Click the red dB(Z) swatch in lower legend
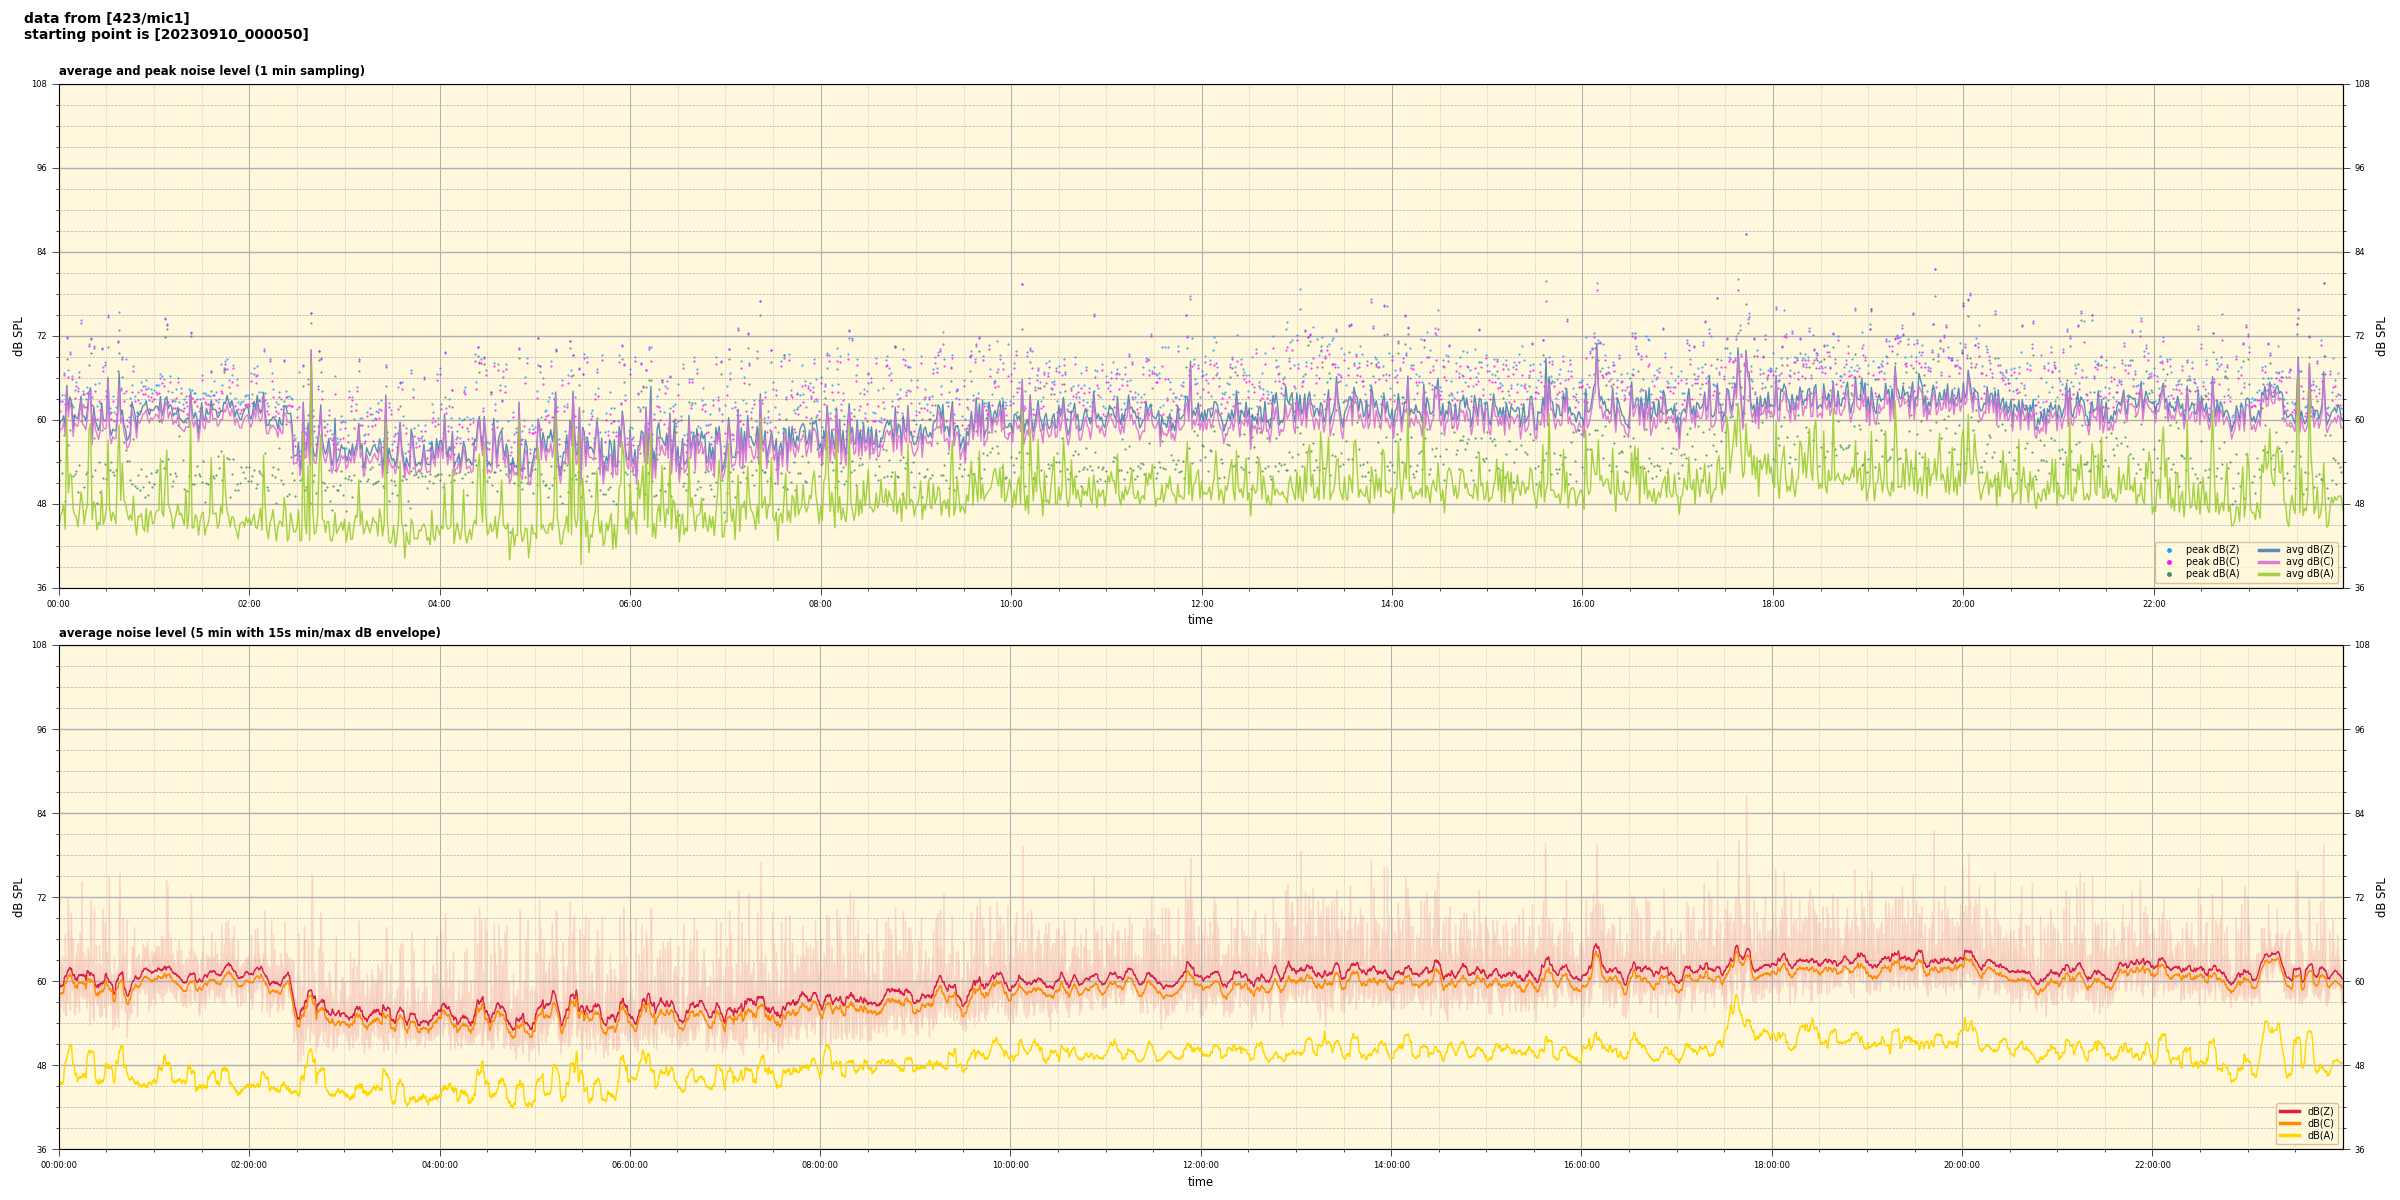2400x1200 pixels. click(x=2289, y=1111)
